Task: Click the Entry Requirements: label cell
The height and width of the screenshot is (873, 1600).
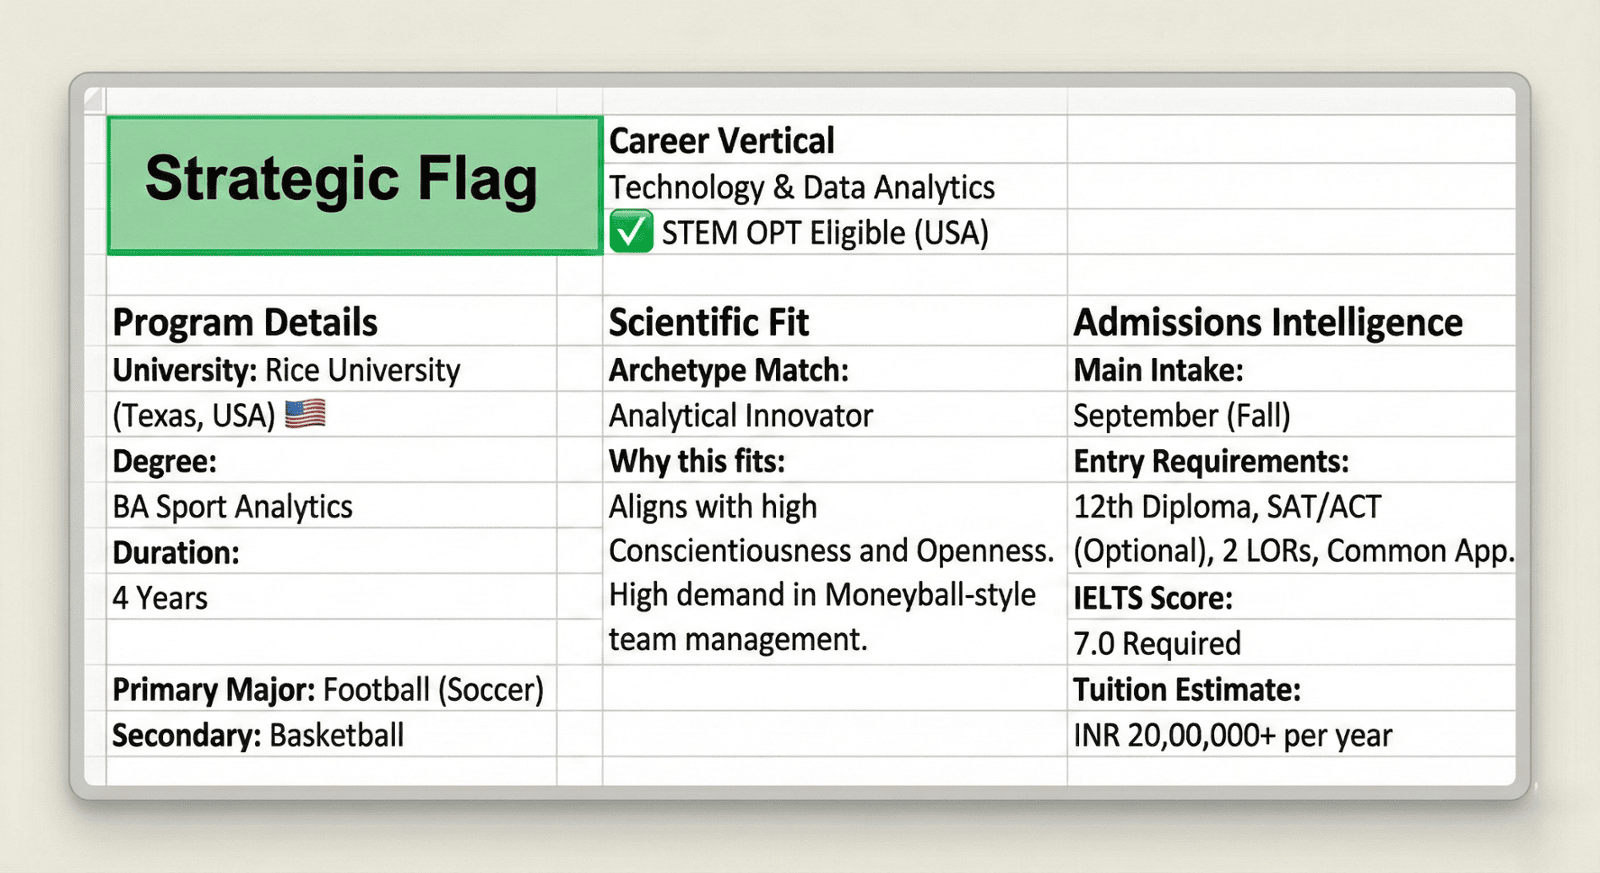Action: click(x=1211, y=461)
